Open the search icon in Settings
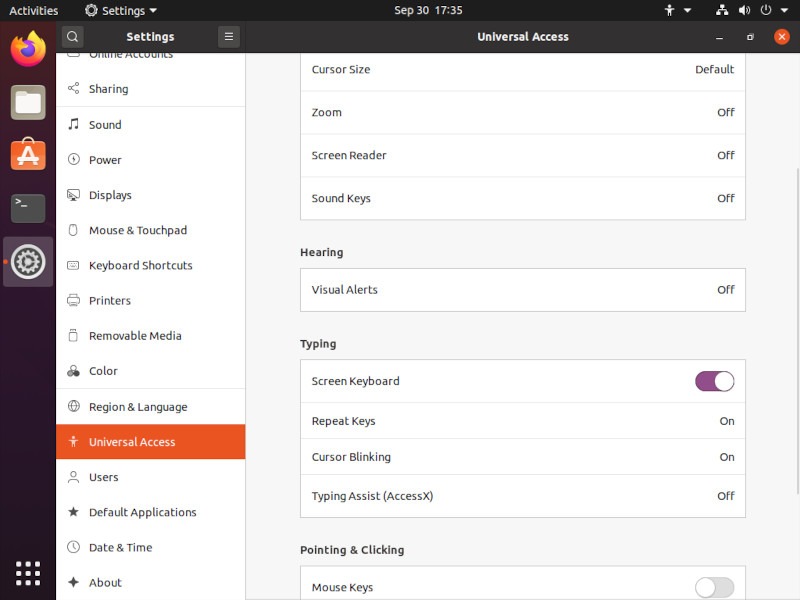The height and width of the screenshot is (600, 800). pyautogui.click(x=71, y=36)
